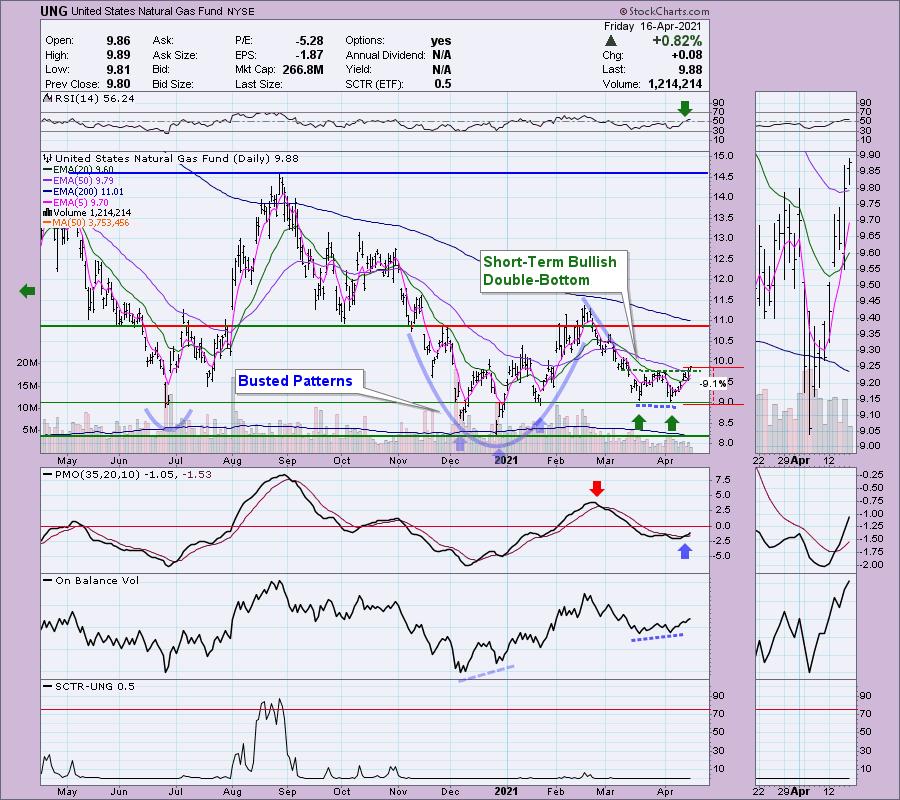Image resolution: width=900 pixels, height=800 pixels.
Task: Click the blue up arrow below December low
Action: 459,441
